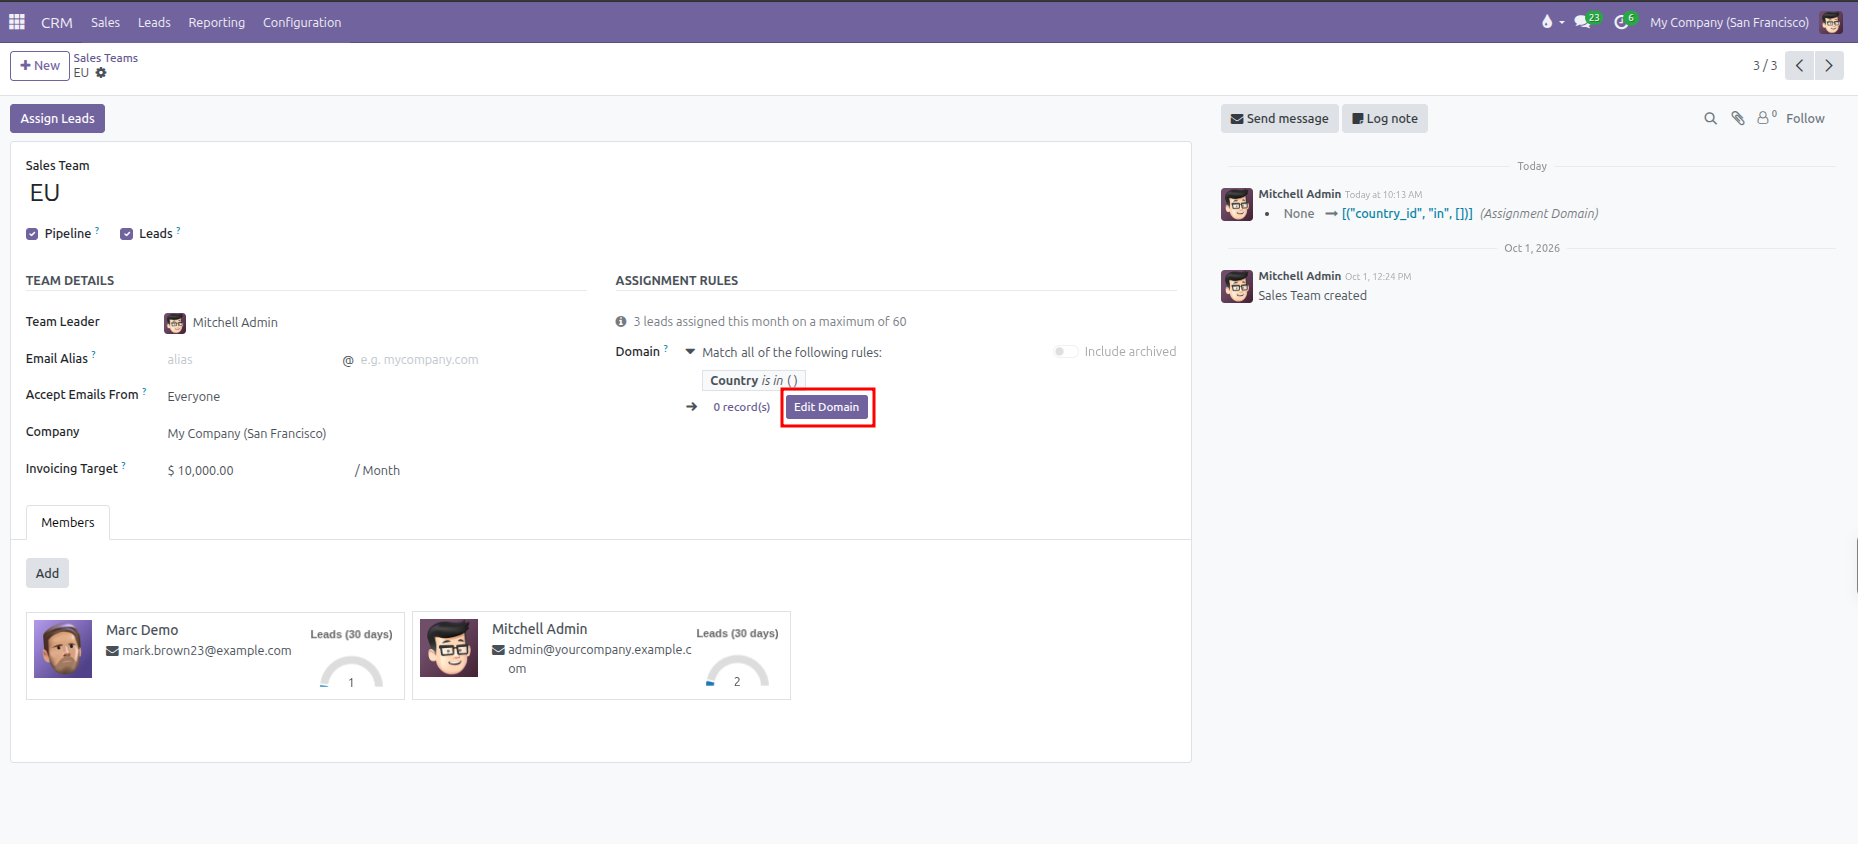Screen dimensions: 1858x844
Task: Click the gear icon next to EU breadcrumb
Action: pyautogui.click(x=101, y=73)
